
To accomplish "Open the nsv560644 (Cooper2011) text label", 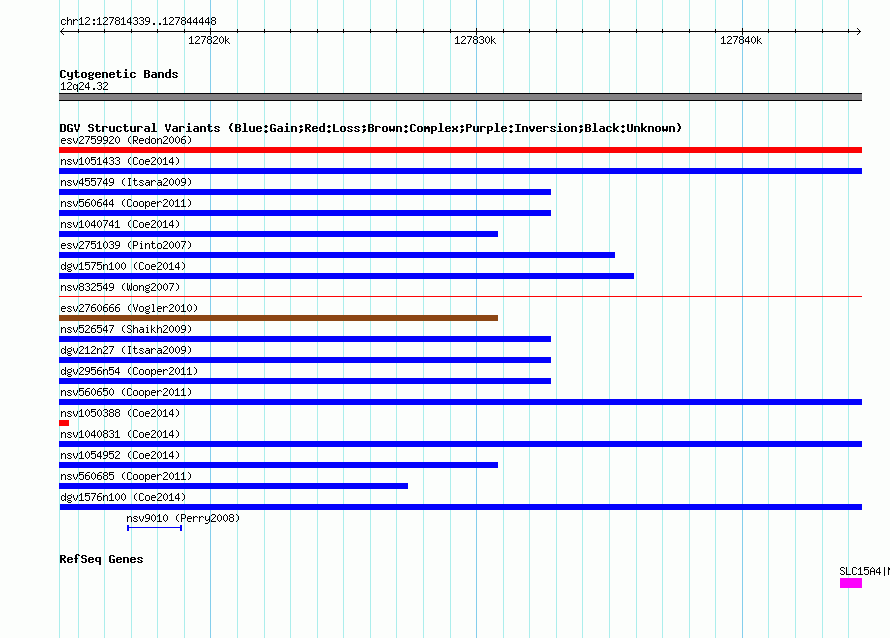I will click(126, 203).
